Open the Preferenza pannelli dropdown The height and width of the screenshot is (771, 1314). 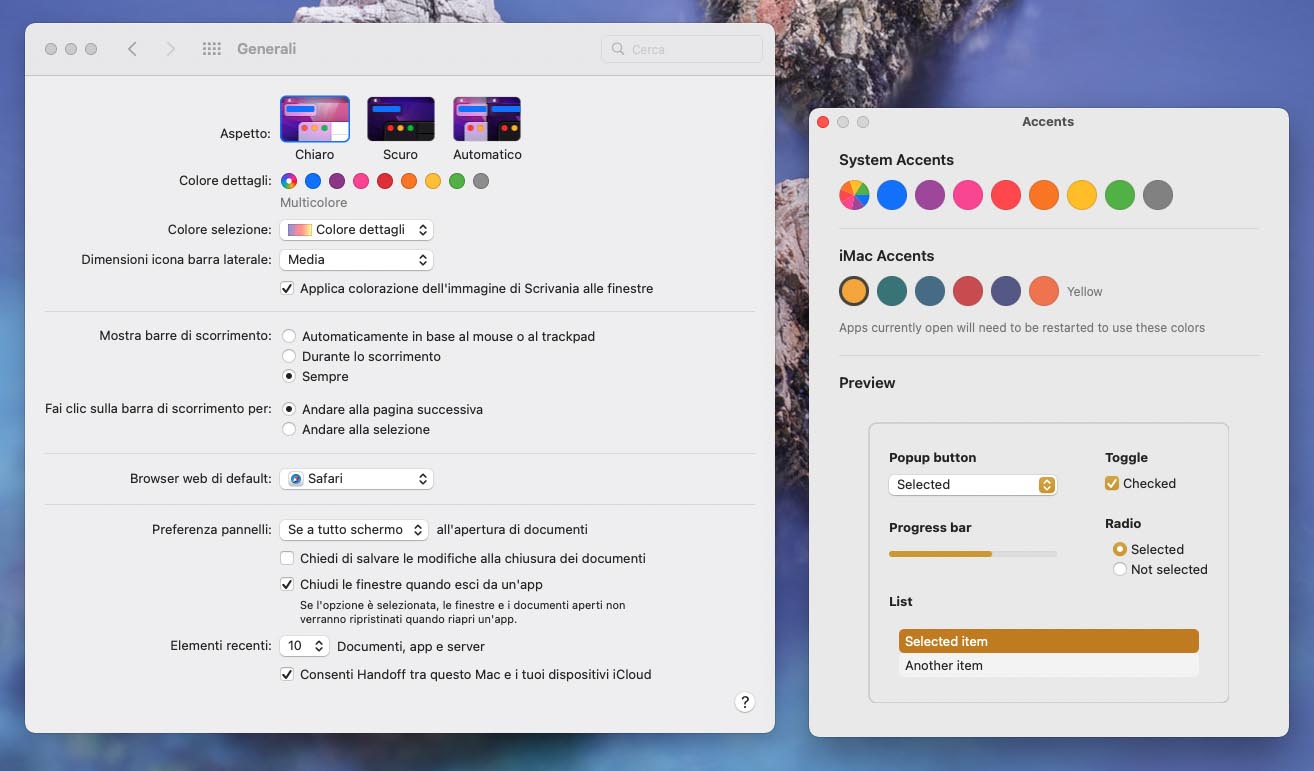click(x=353, y=529)
